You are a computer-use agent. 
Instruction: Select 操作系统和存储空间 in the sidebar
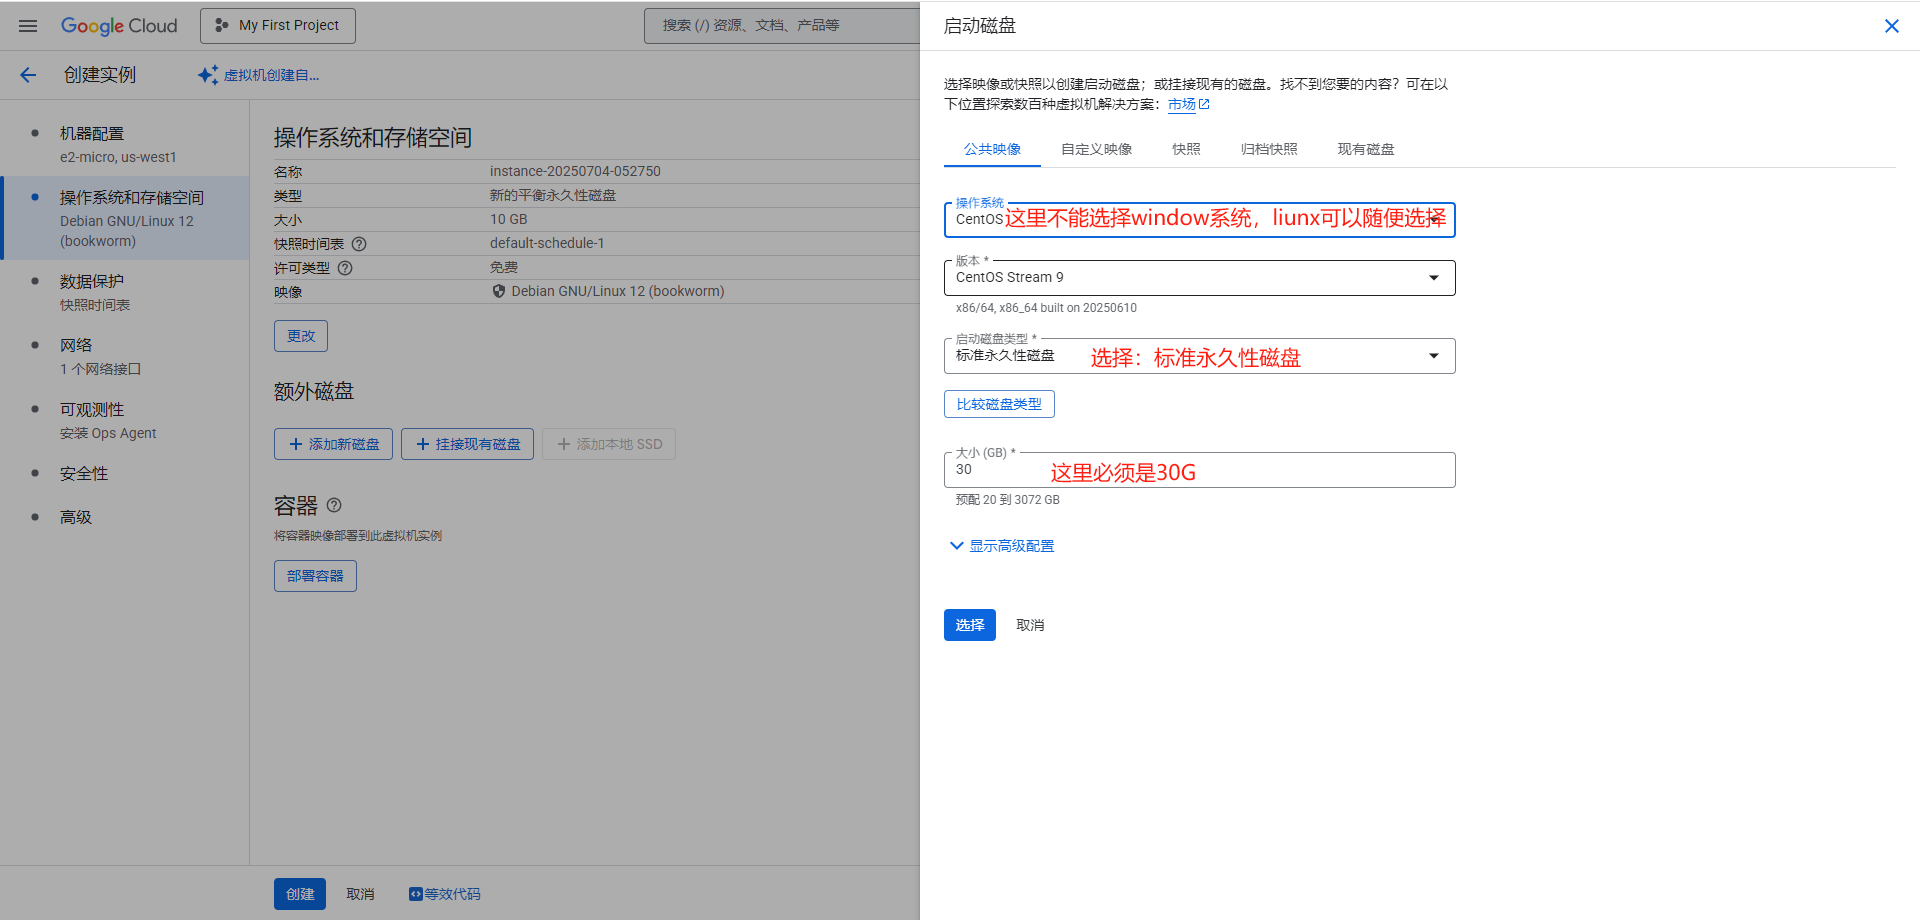[x=124, y=218]
